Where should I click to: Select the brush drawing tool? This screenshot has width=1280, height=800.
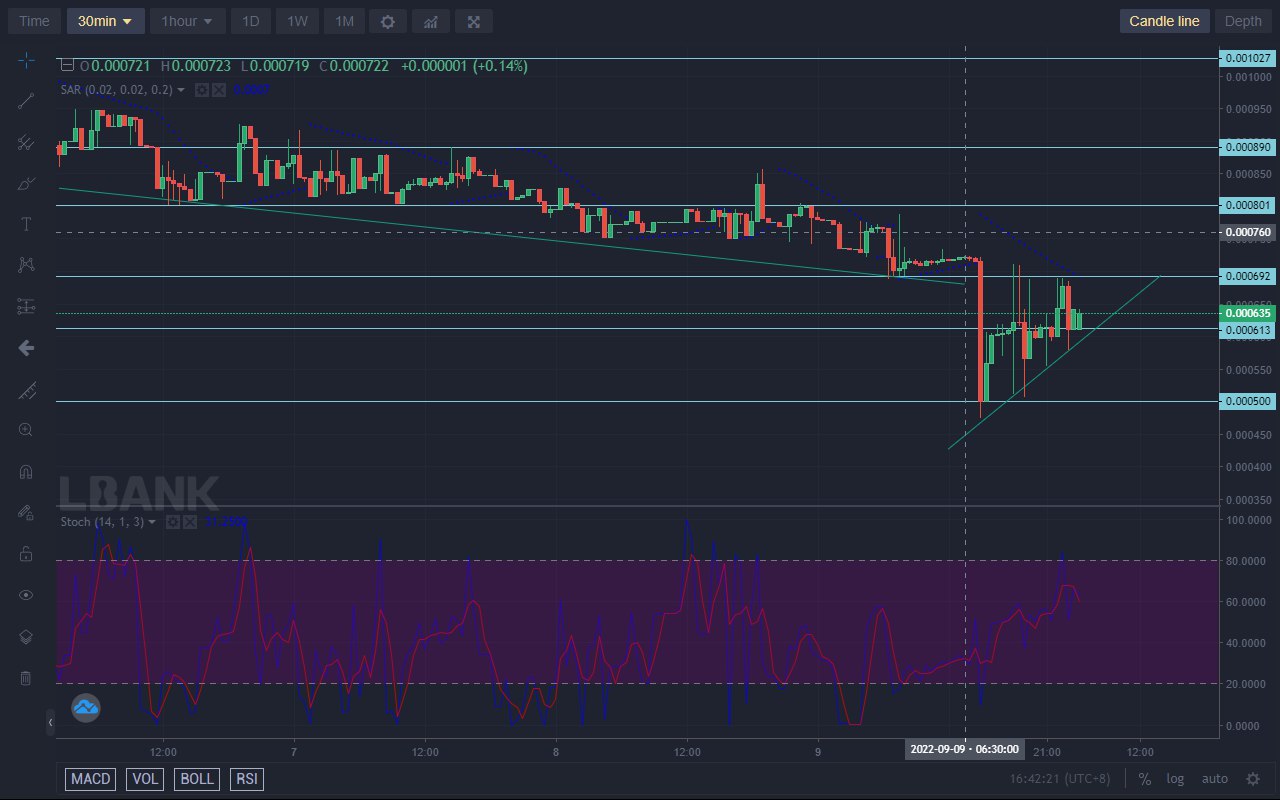click(26, 183)
